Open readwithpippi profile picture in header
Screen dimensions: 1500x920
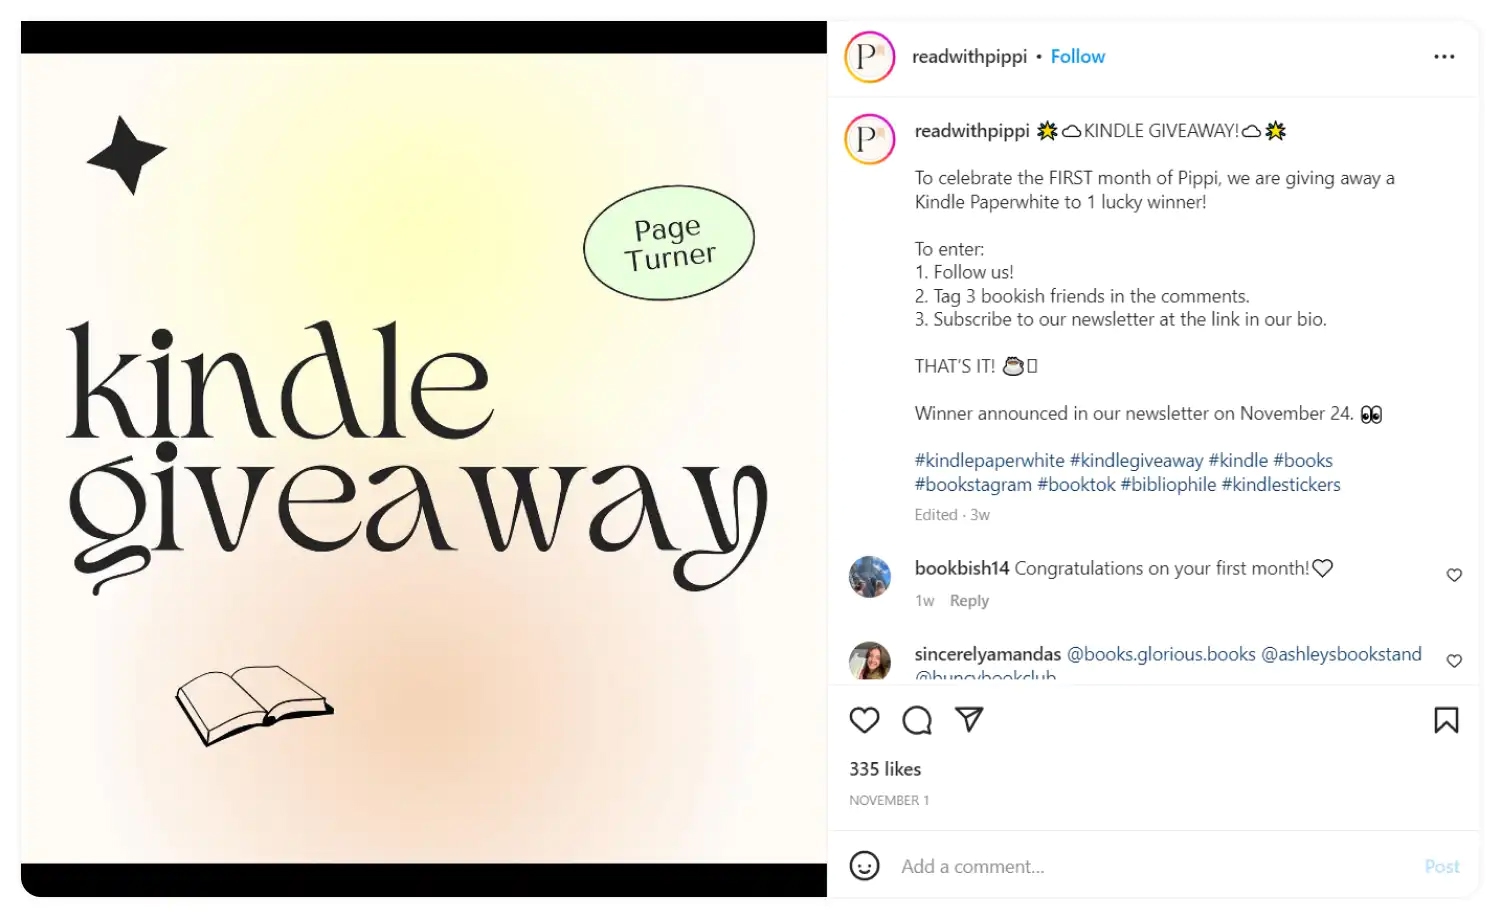(x=869, y=57)
